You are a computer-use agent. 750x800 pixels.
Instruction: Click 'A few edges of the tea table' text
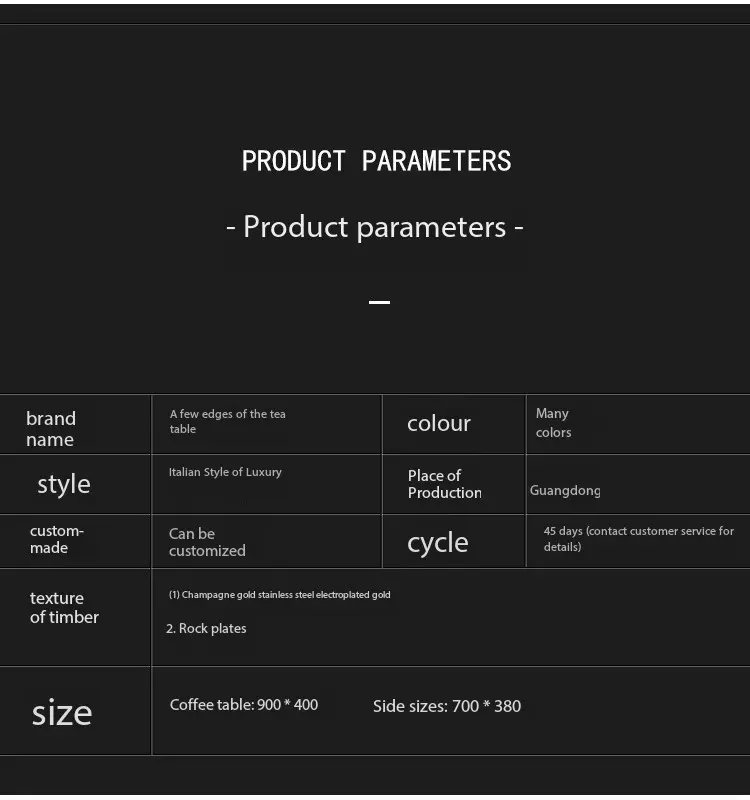coord(228,421)
